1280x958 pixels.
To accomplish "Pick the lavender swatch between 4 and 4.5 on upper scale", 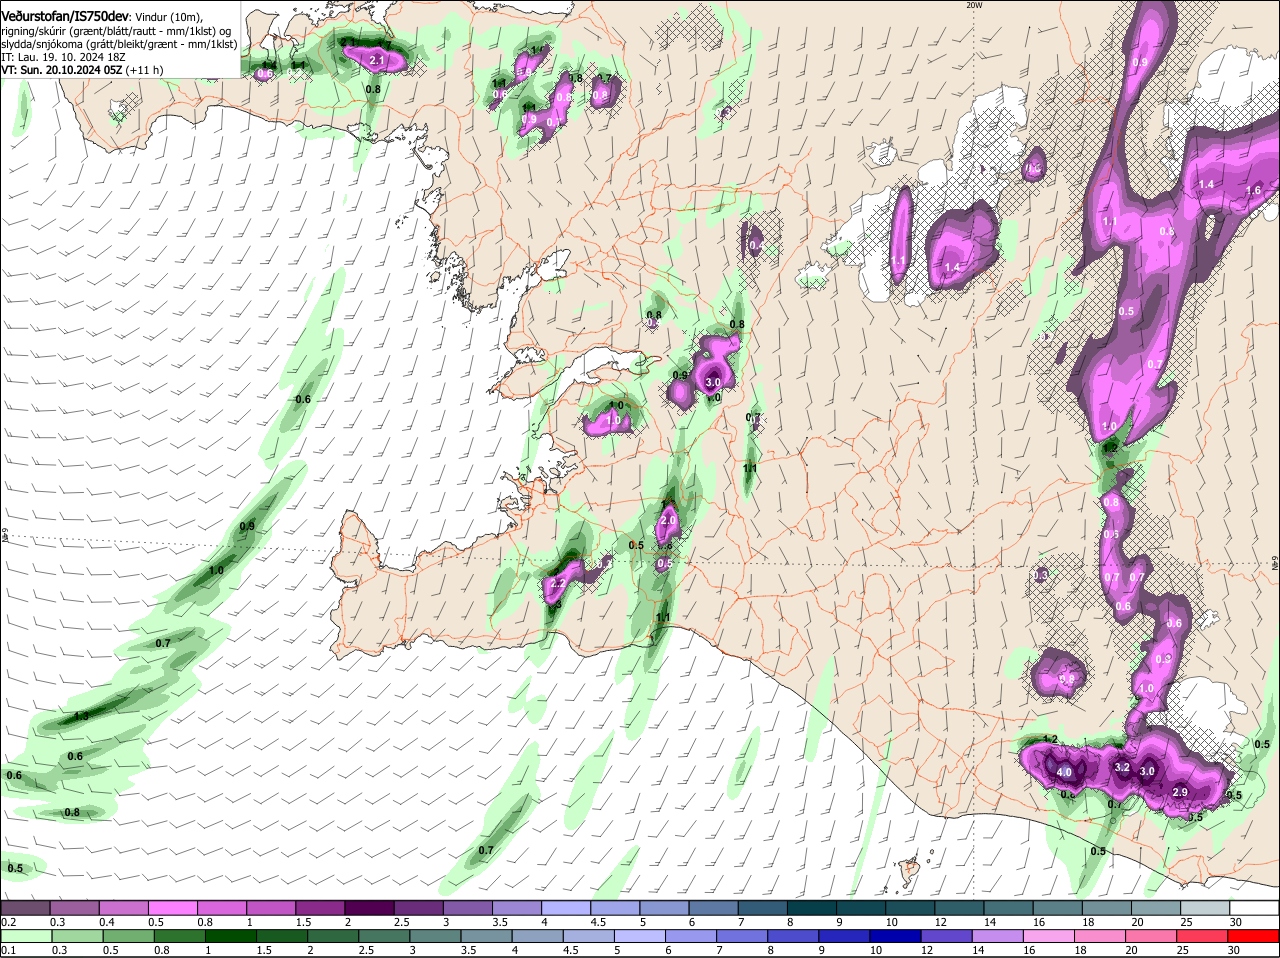I will click(564, 908).
